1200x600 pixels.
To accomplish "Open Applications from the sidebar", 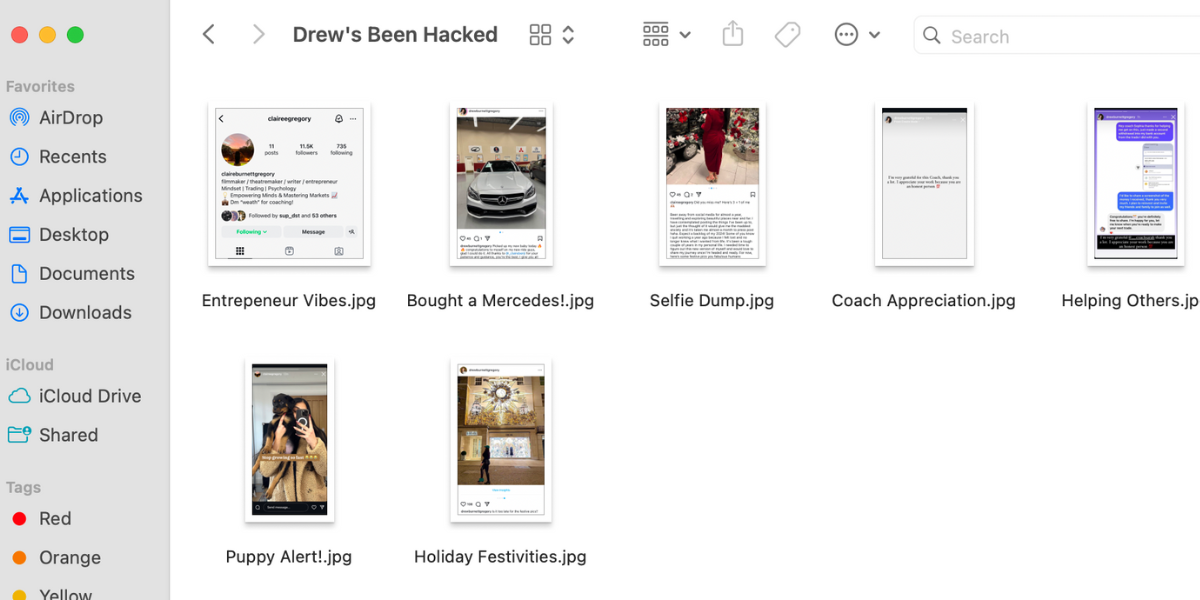I will click(x=90, y=196).
